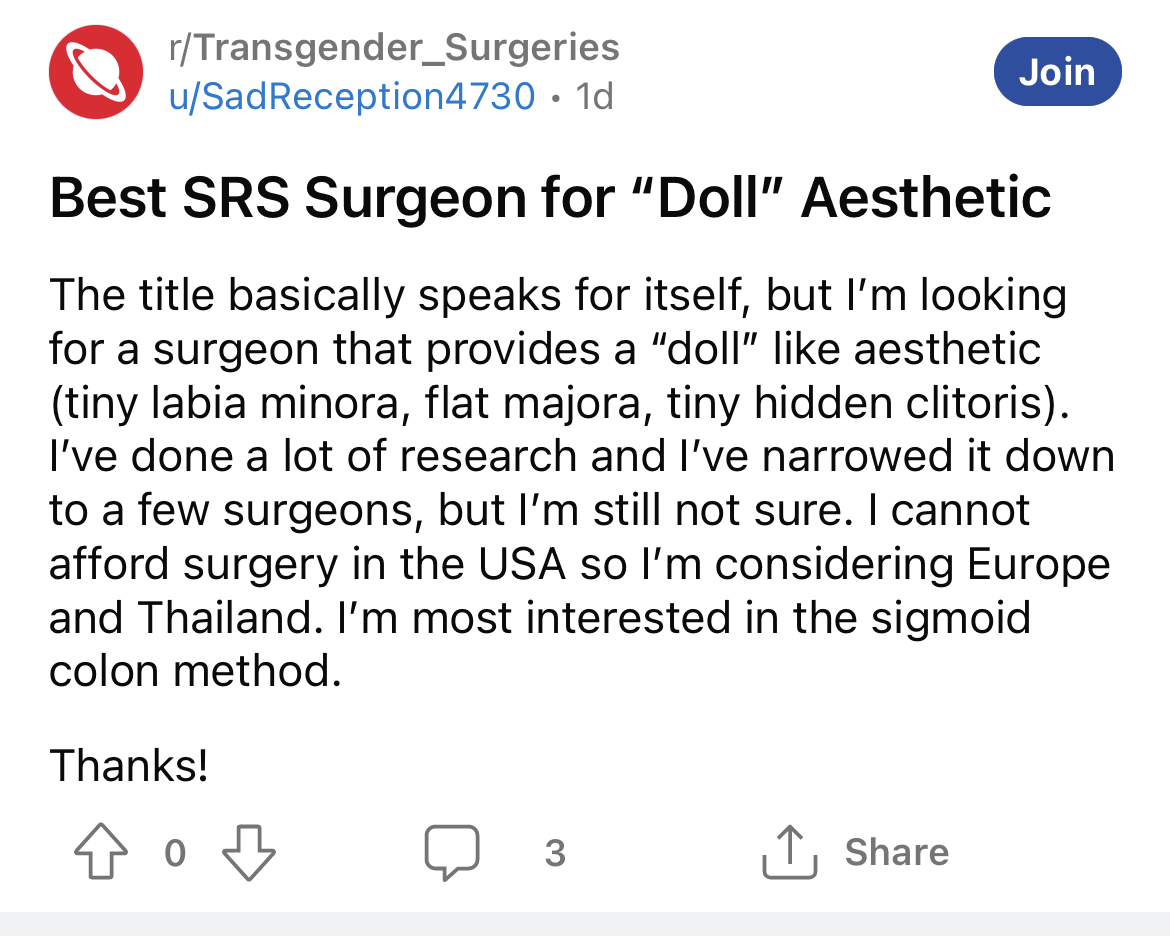Click the Thanks! closing line
Screen dimensions: 1170x942
tap(129, 766)
